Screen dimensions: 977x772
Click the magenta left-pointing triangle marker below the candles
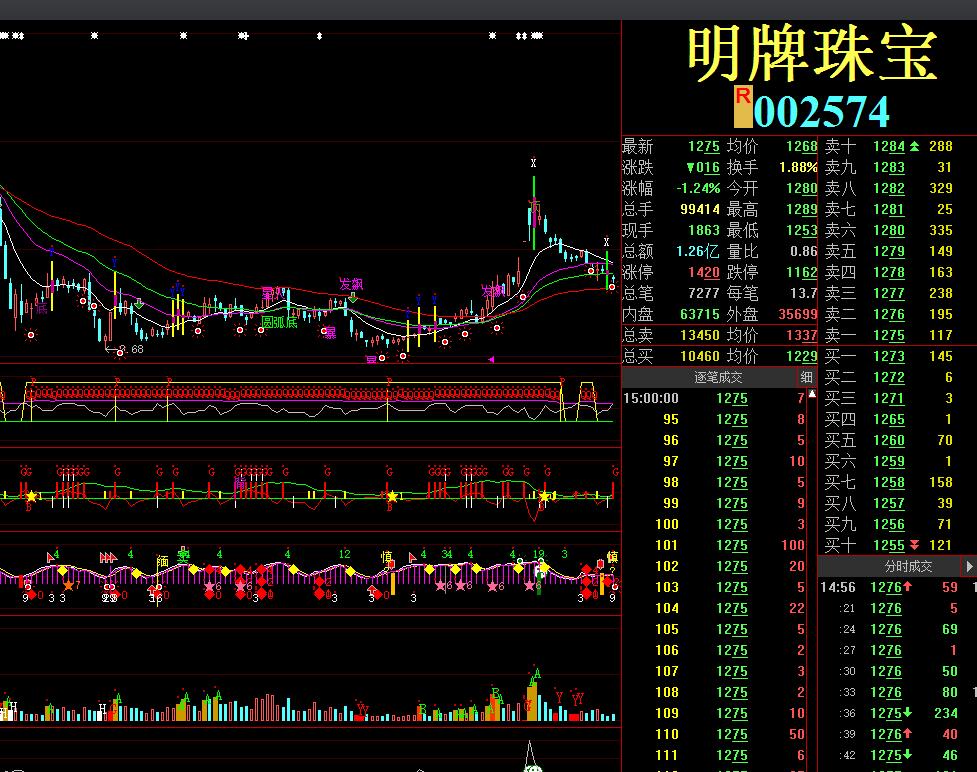[x=491, y=360]
